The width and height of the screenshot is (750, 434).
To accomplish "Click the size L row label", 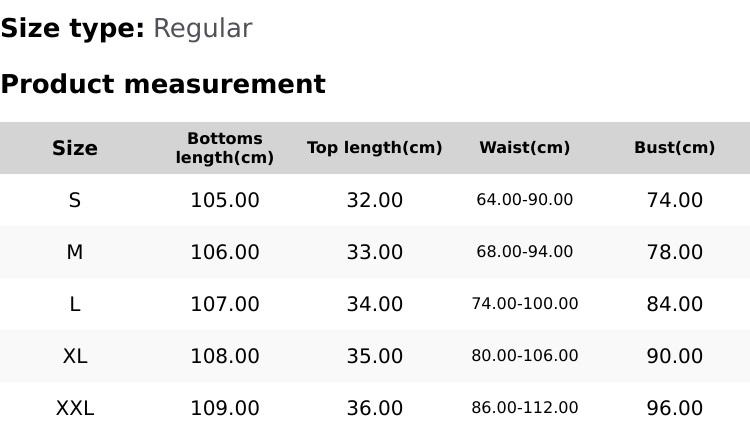I will click(75, 304).
